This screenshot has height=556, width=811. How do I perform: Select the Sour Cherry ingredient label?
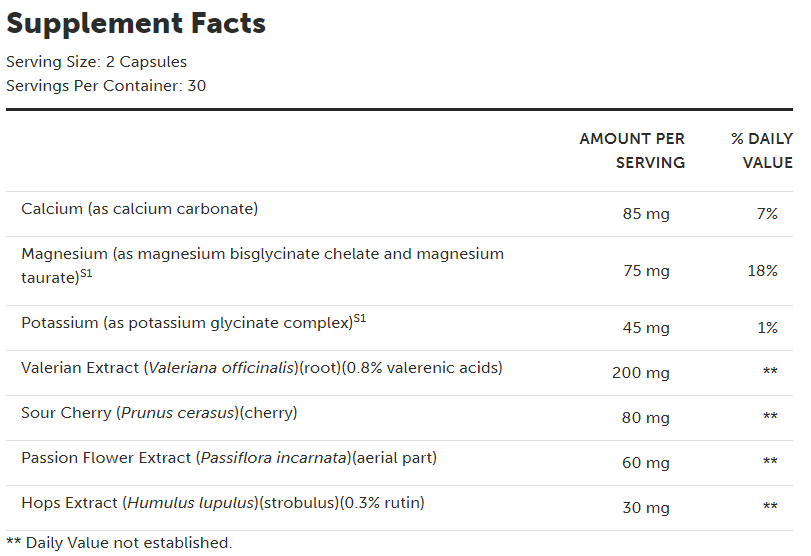(x=159, y=413)
